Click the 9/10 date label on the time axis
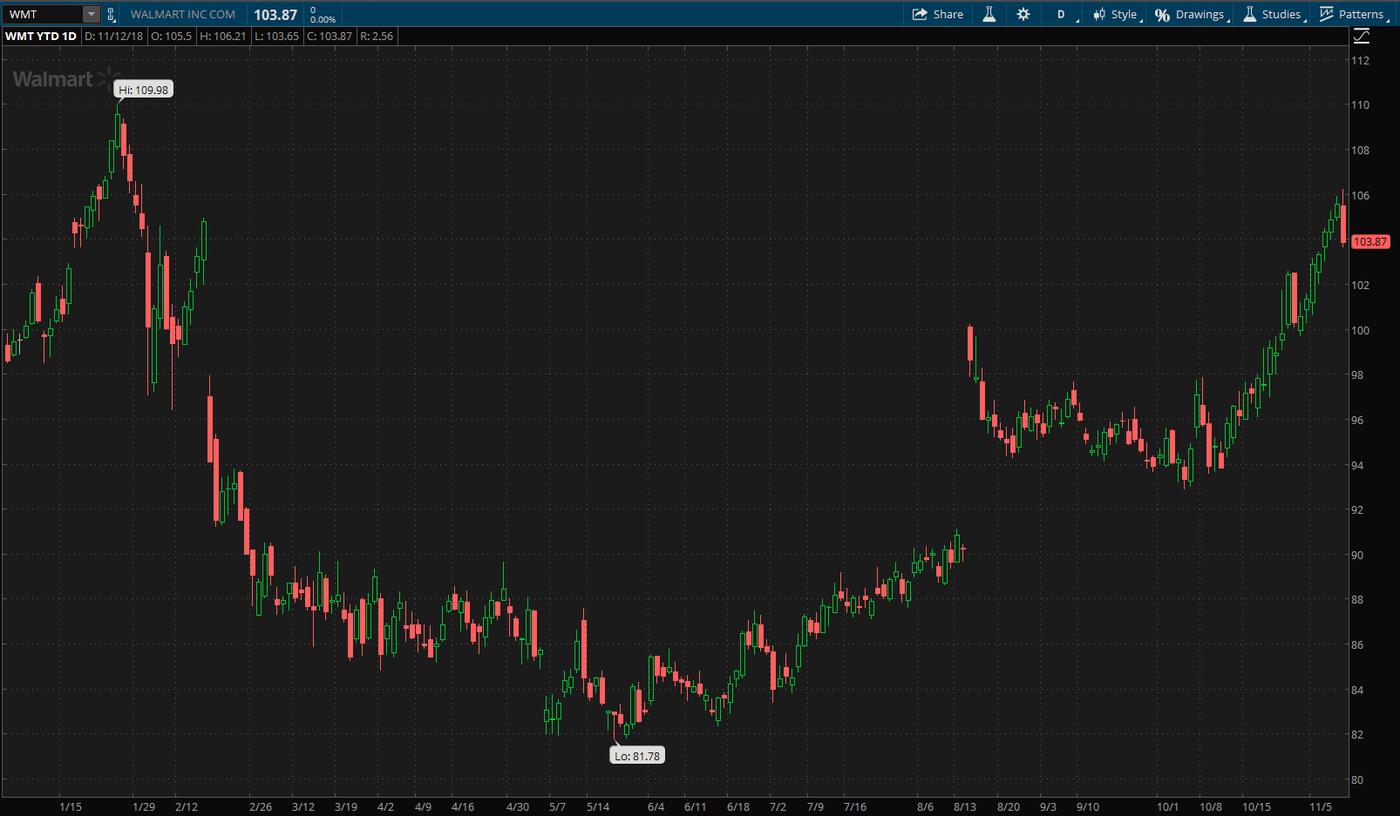Screen dimensions: 1400x816 (x=1088, y=806)
